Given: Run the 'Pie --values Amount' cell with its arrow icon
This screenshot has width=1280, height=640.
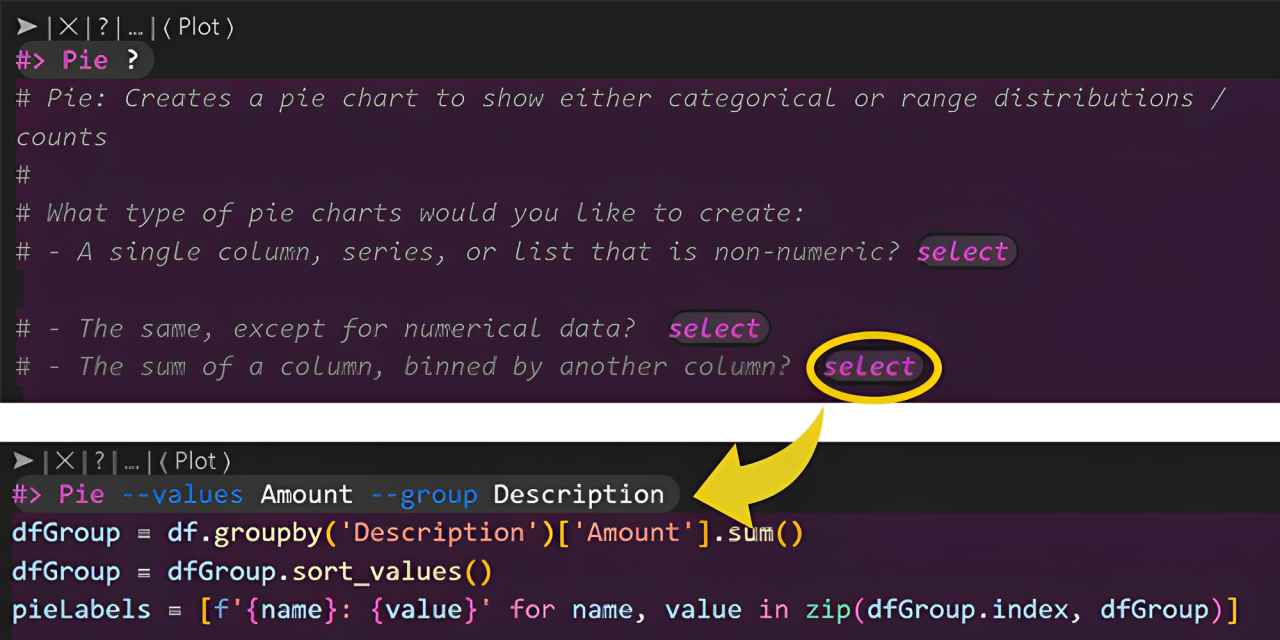Looking at the screenshot, I should point(23,461).
